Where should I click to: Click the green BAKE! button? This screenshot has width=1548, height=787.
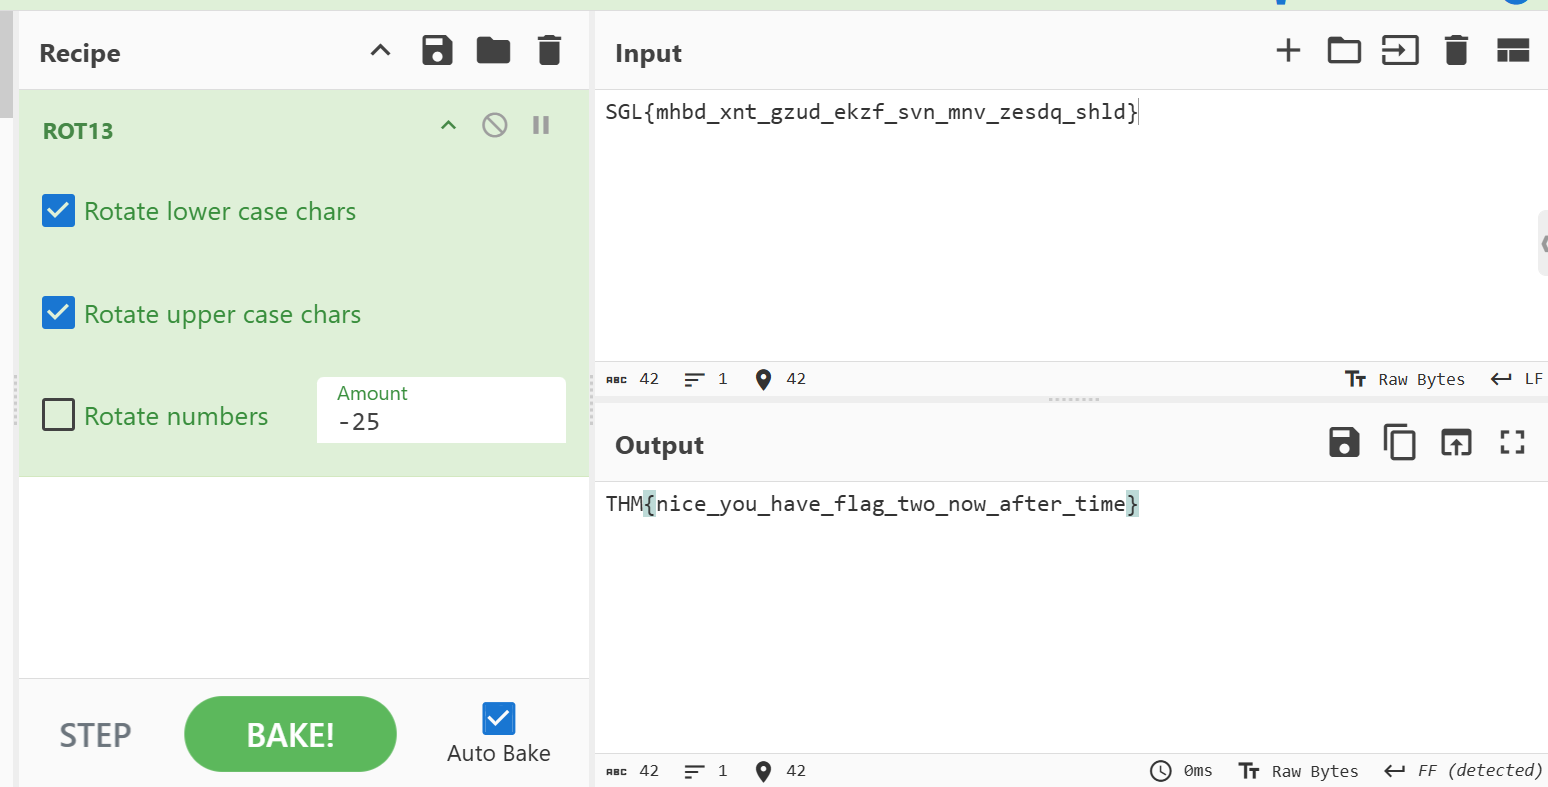click(x=290, y=734)
